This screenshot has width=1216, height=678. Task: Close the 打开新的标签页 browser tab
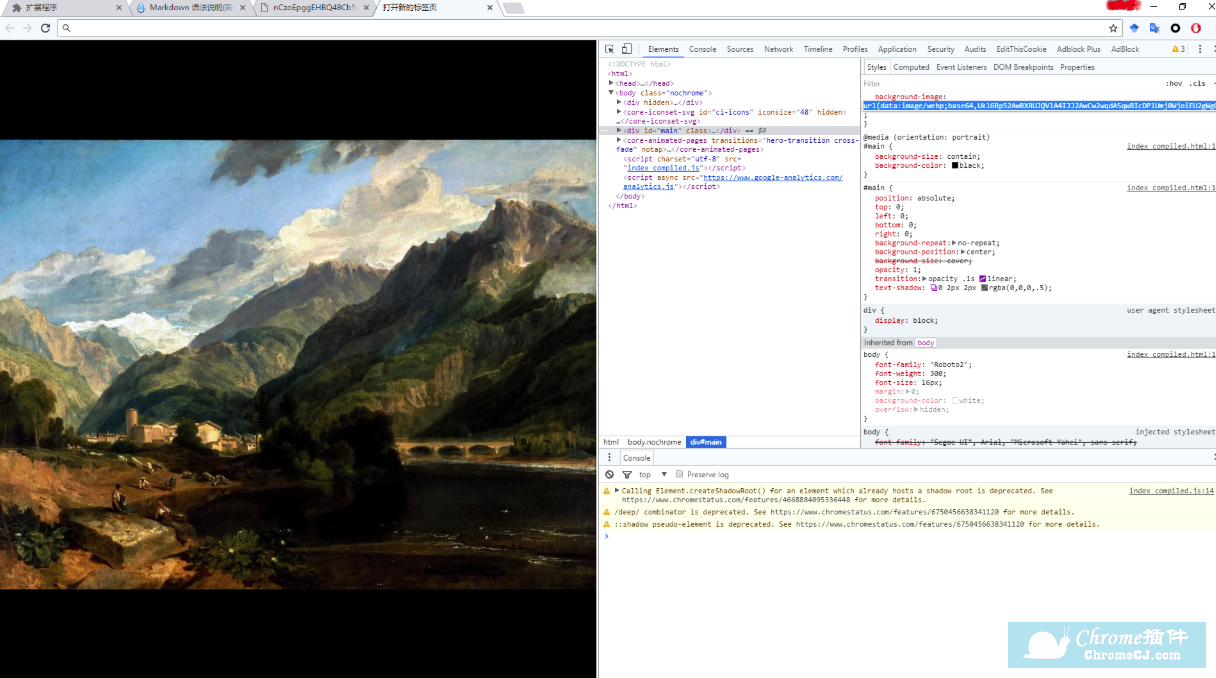(x=490, y=8)
